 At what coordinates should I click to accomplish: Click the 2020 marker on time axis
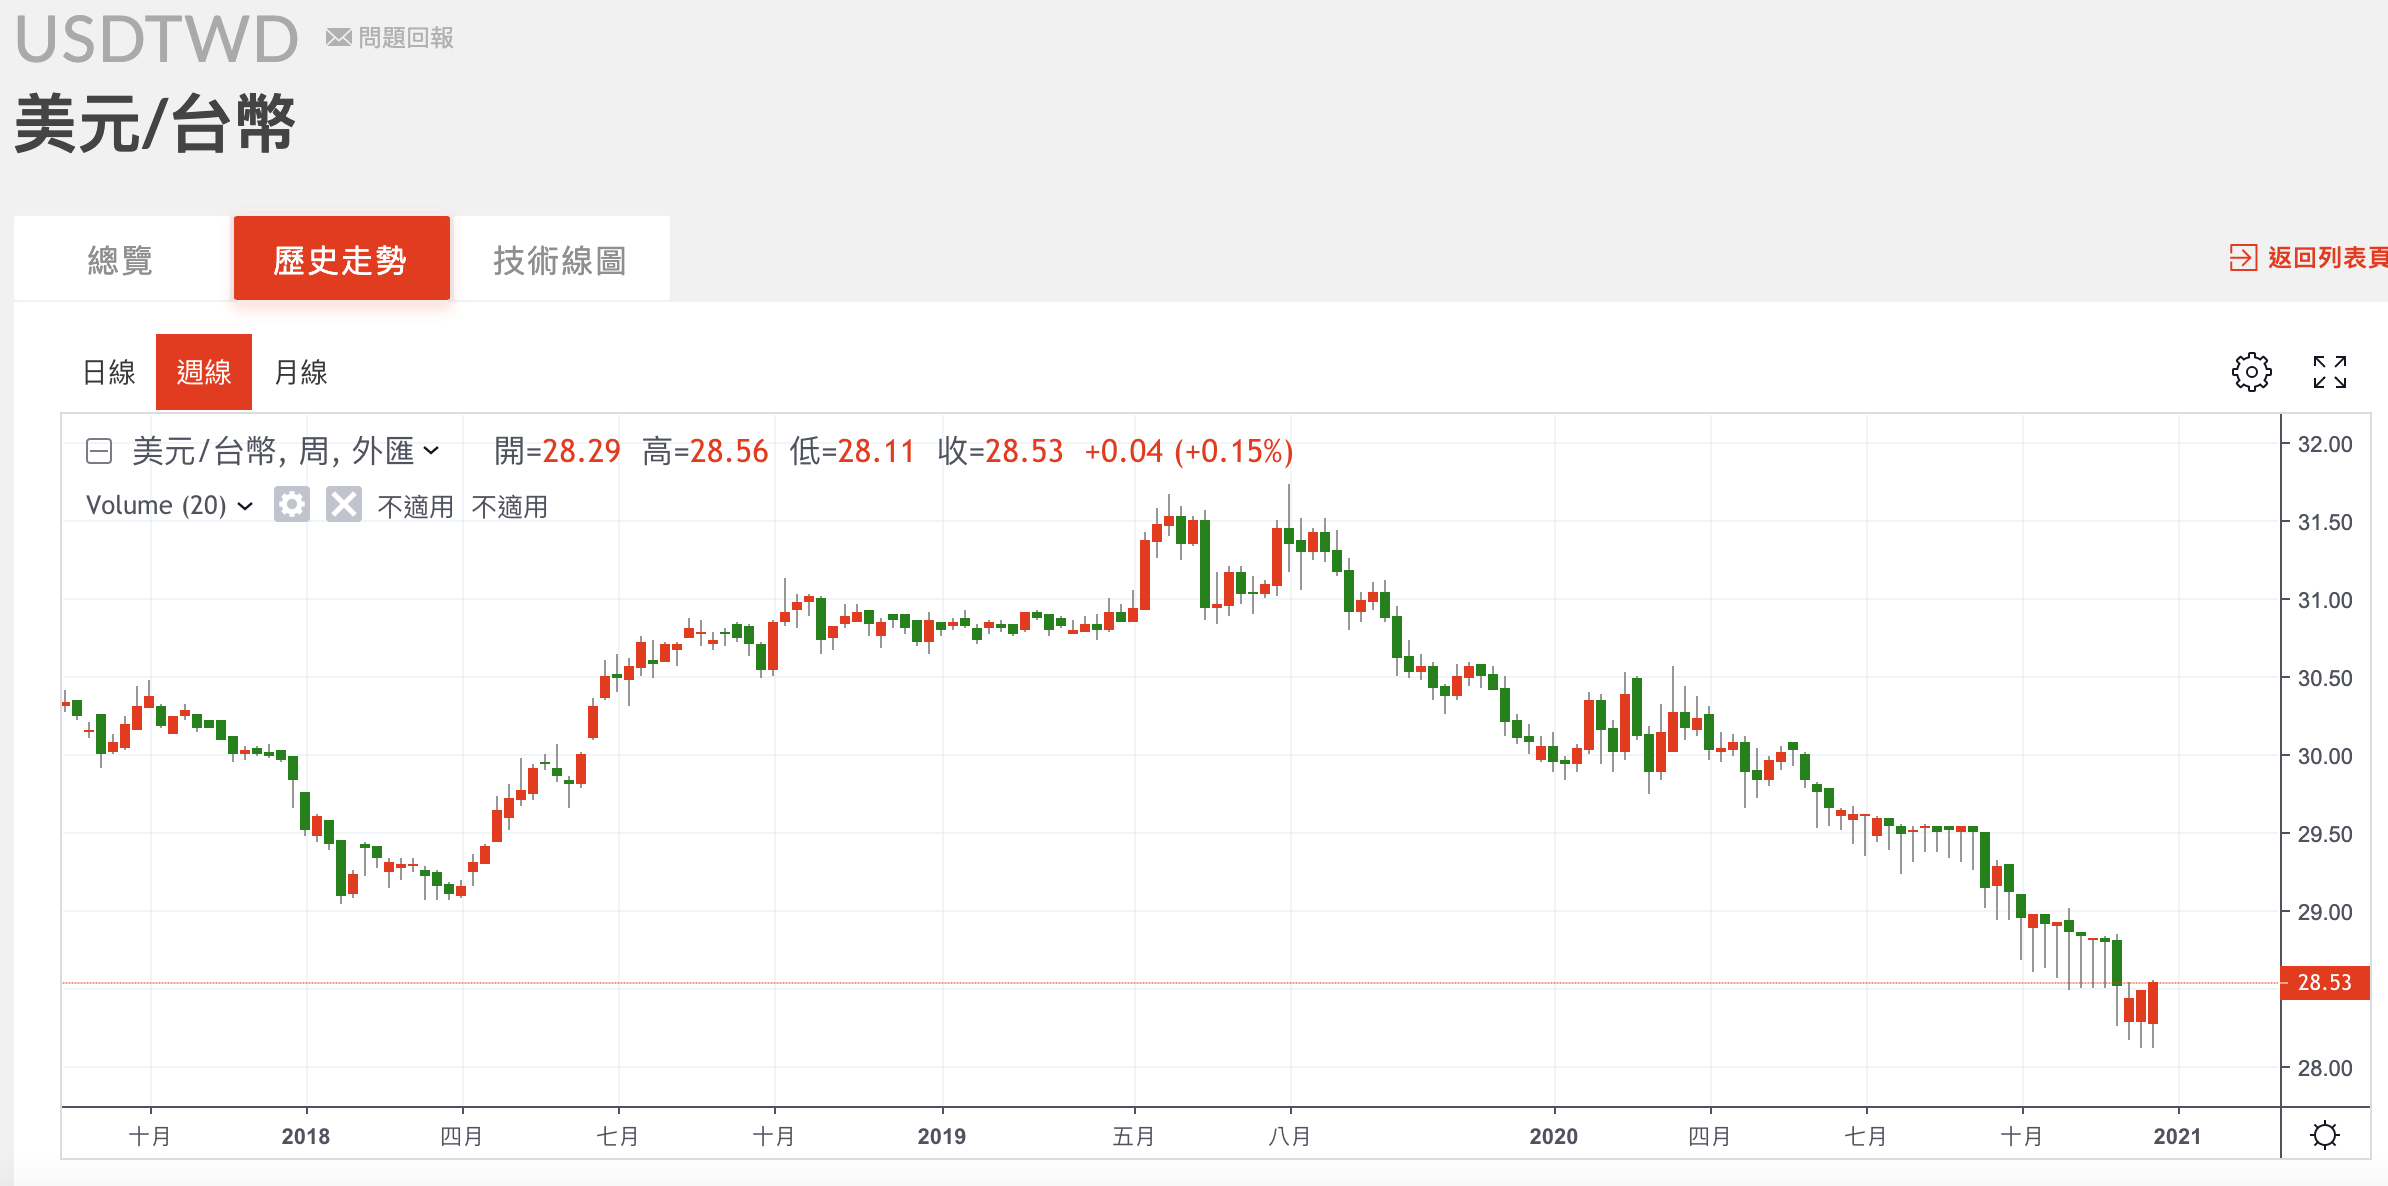1553,1136
